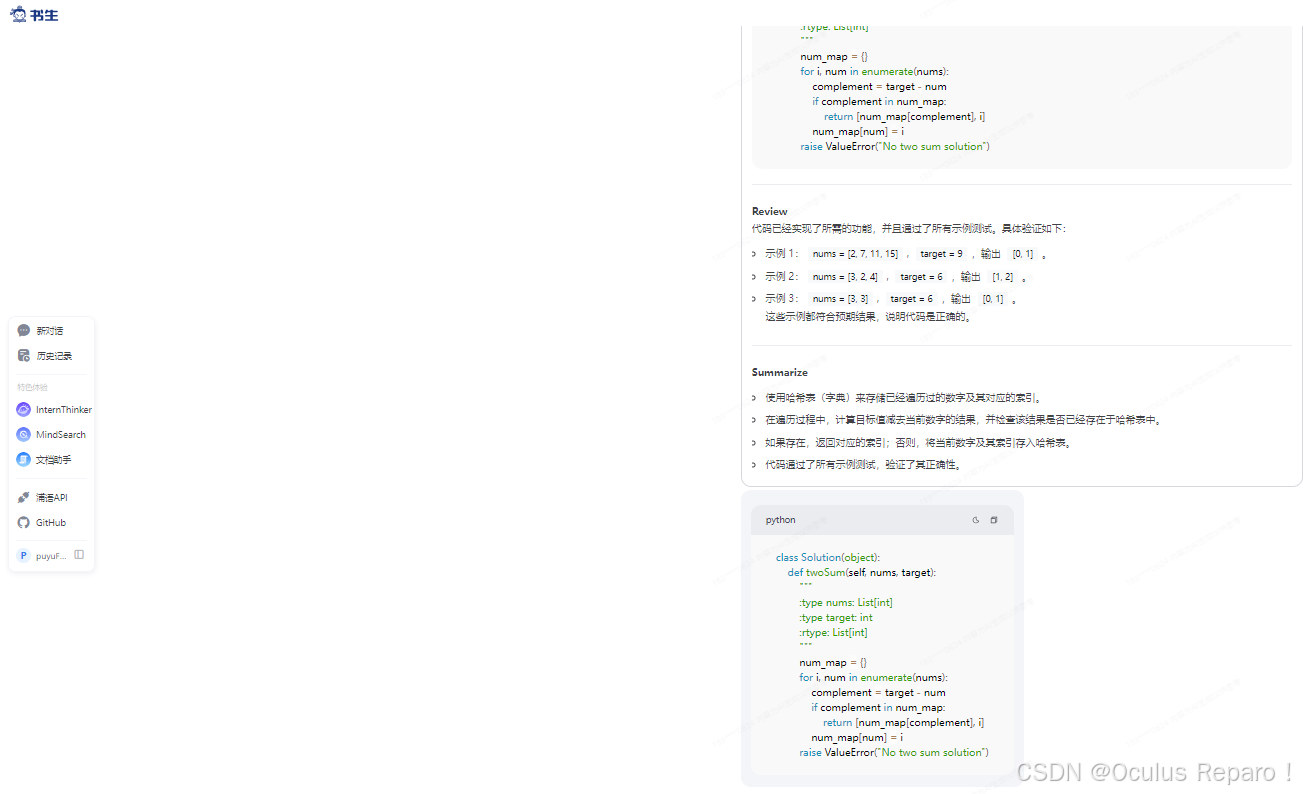This screenshot has width=1305, height=794.
Task: Click the return [num_map[complement], i] in upper block
Action: (x=904, y=116)
